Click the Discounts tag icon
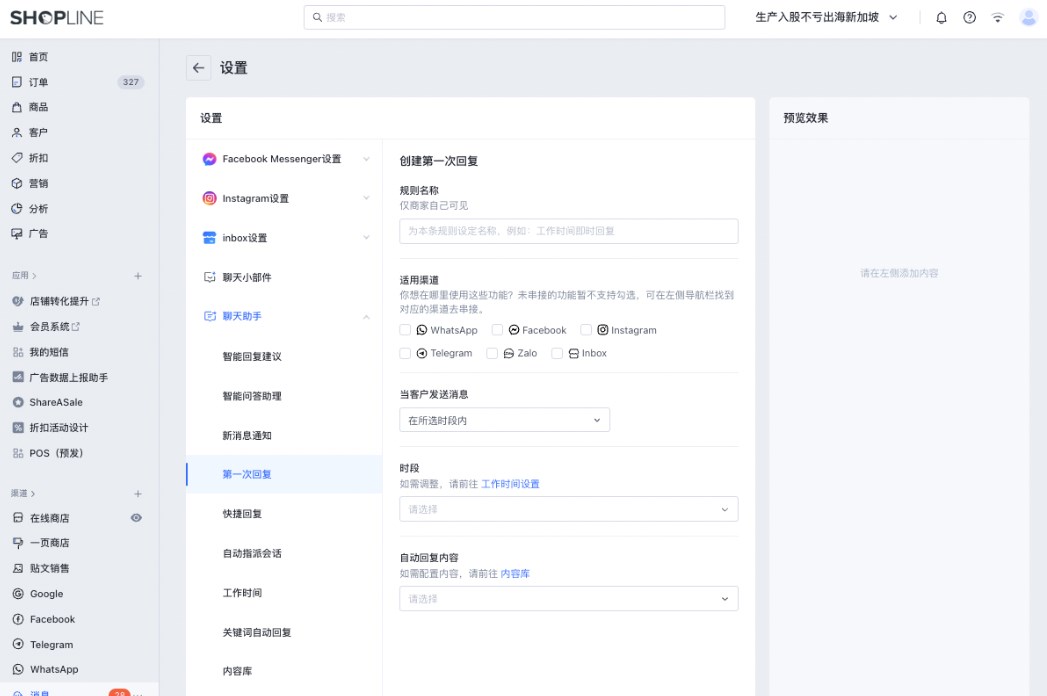1047x696 pixels. click(17, 158)
